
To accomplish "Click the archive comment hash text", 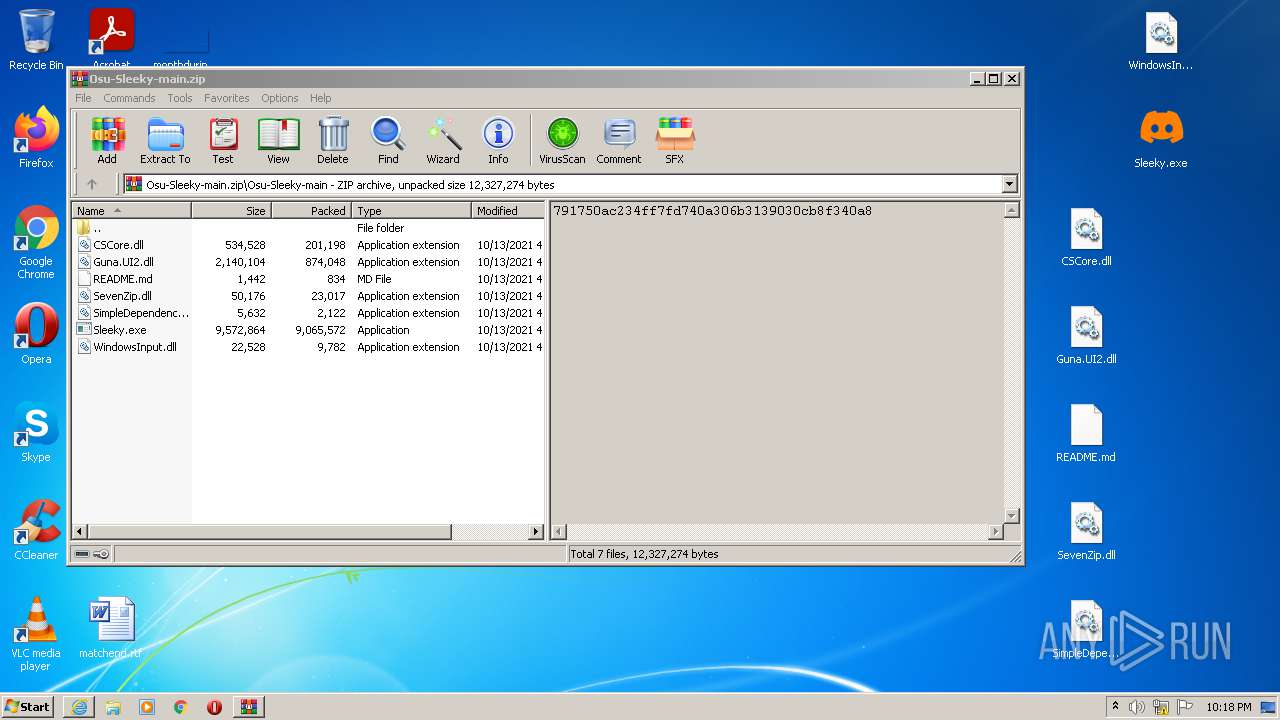I will [712, 211].
